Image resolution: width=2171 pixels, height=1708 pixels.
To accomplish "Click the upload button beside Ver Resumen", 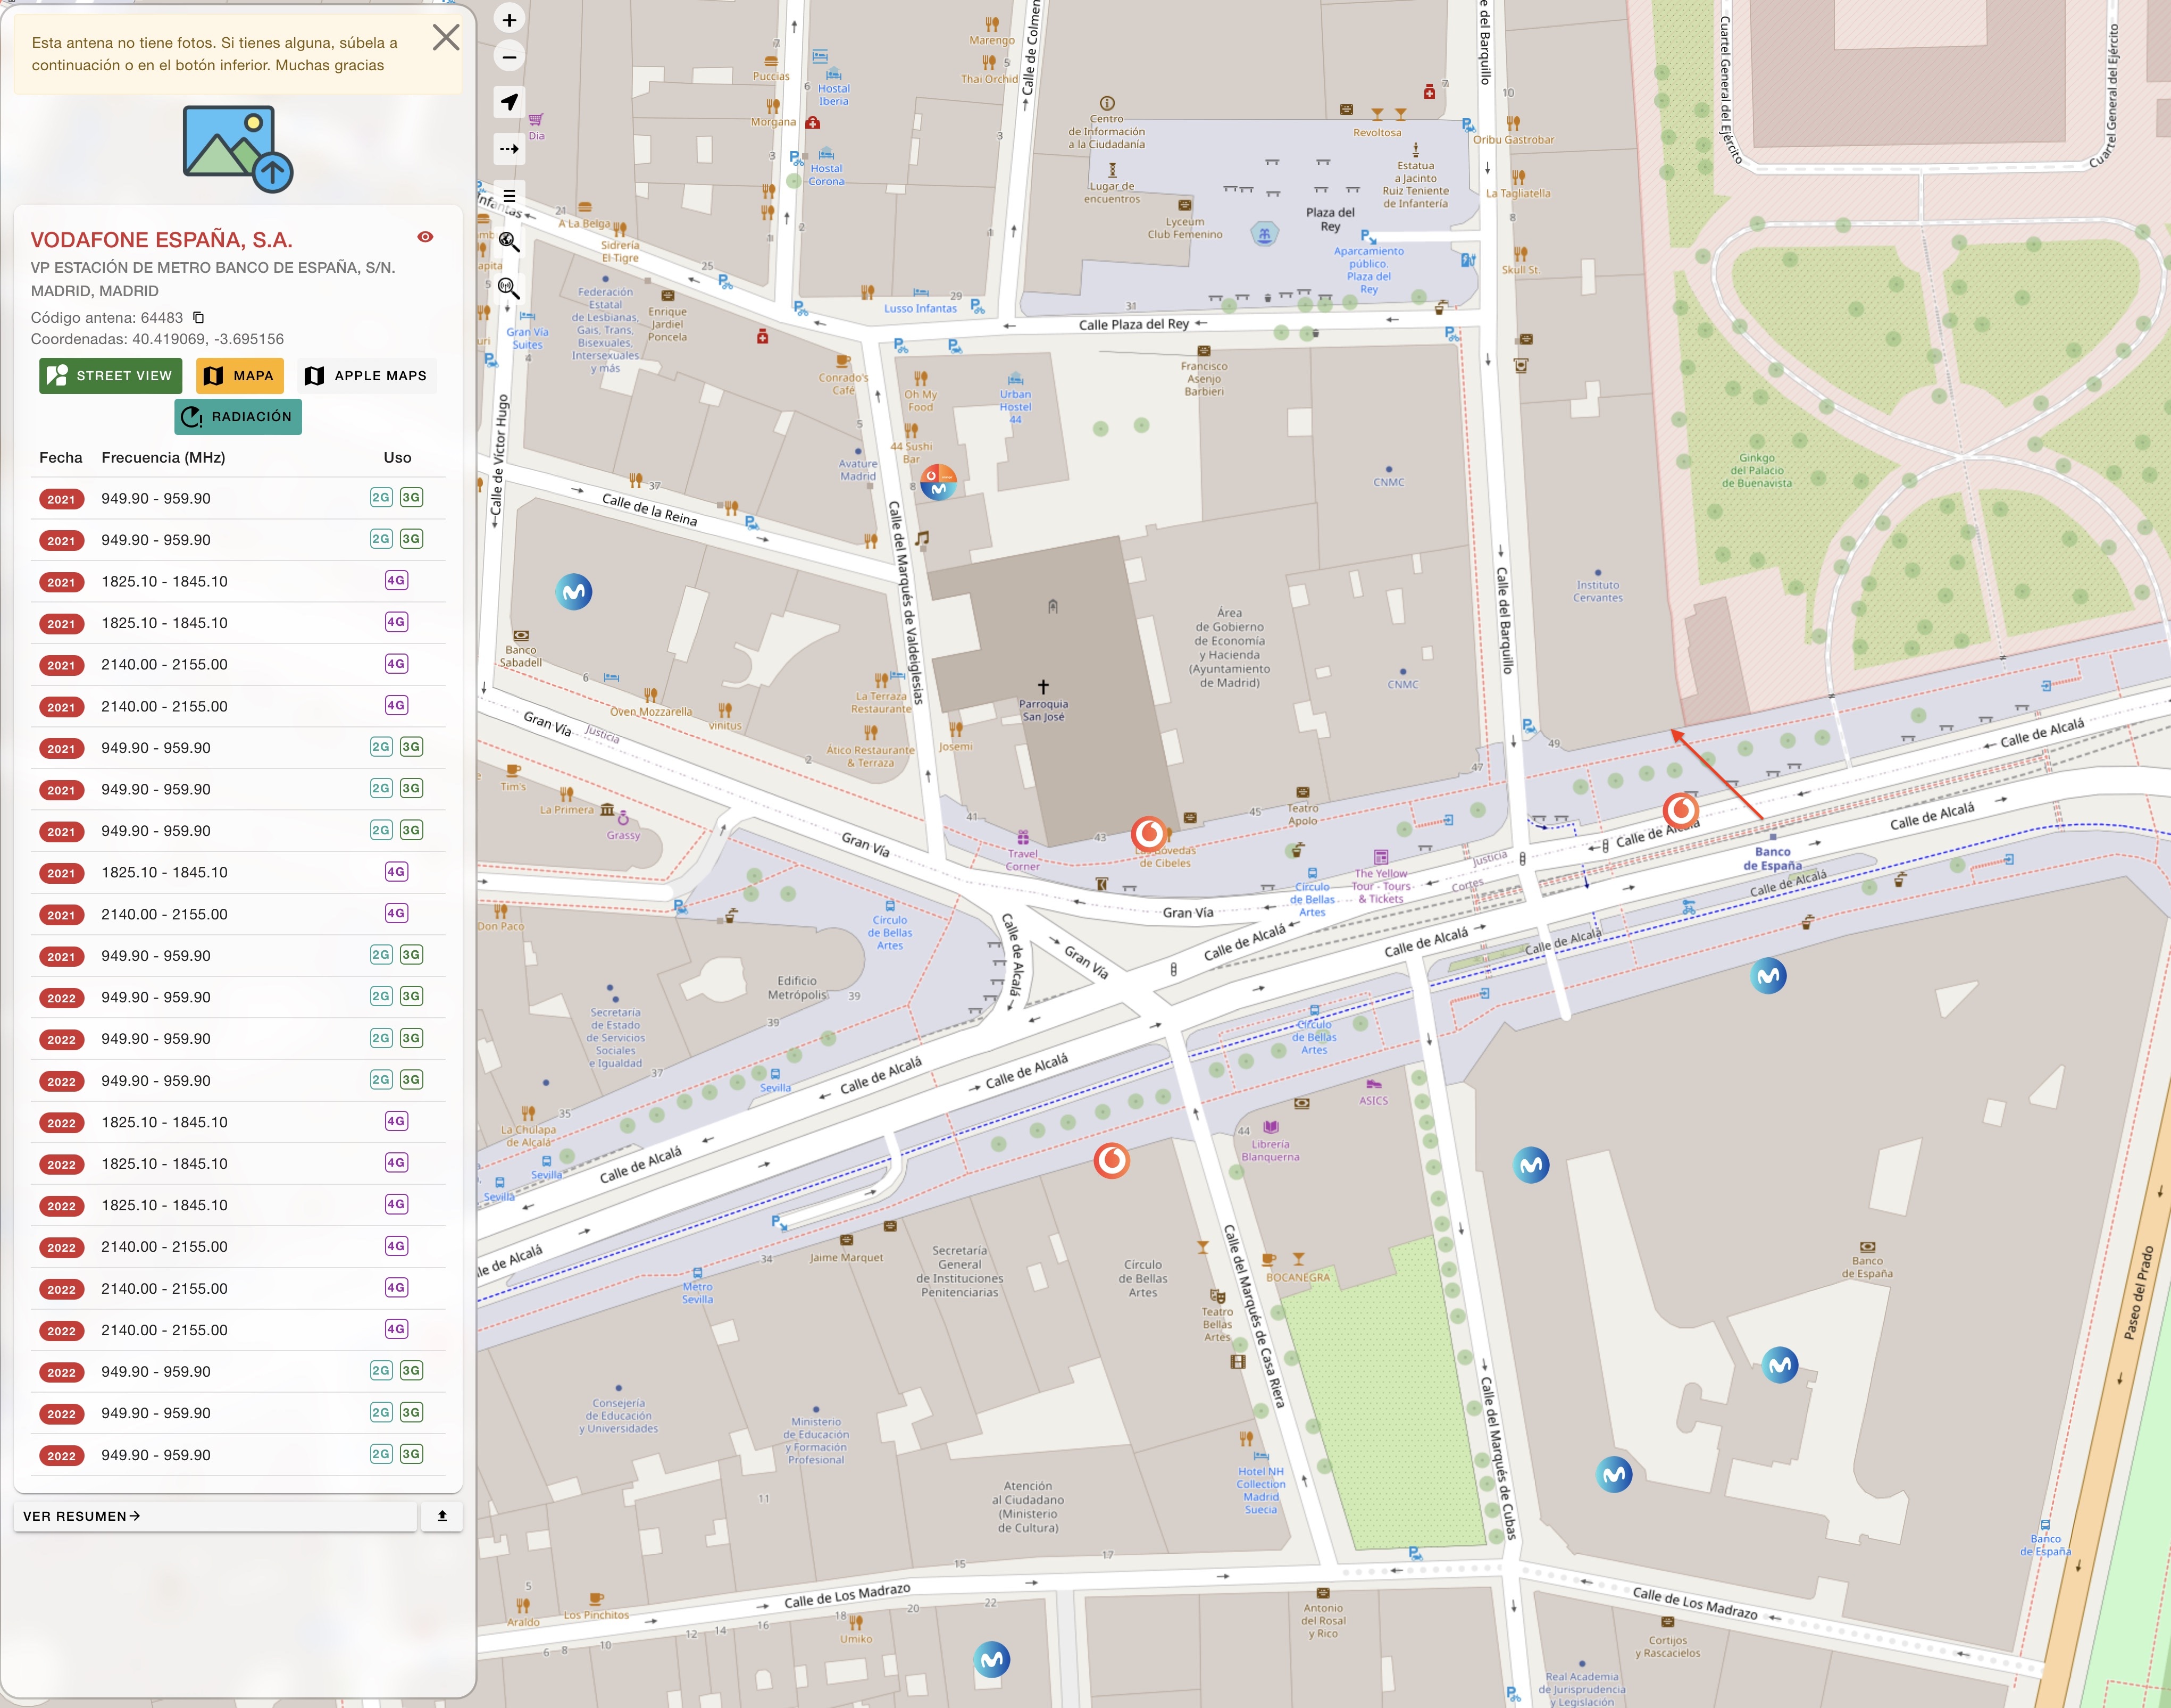I will [442, 1516].
